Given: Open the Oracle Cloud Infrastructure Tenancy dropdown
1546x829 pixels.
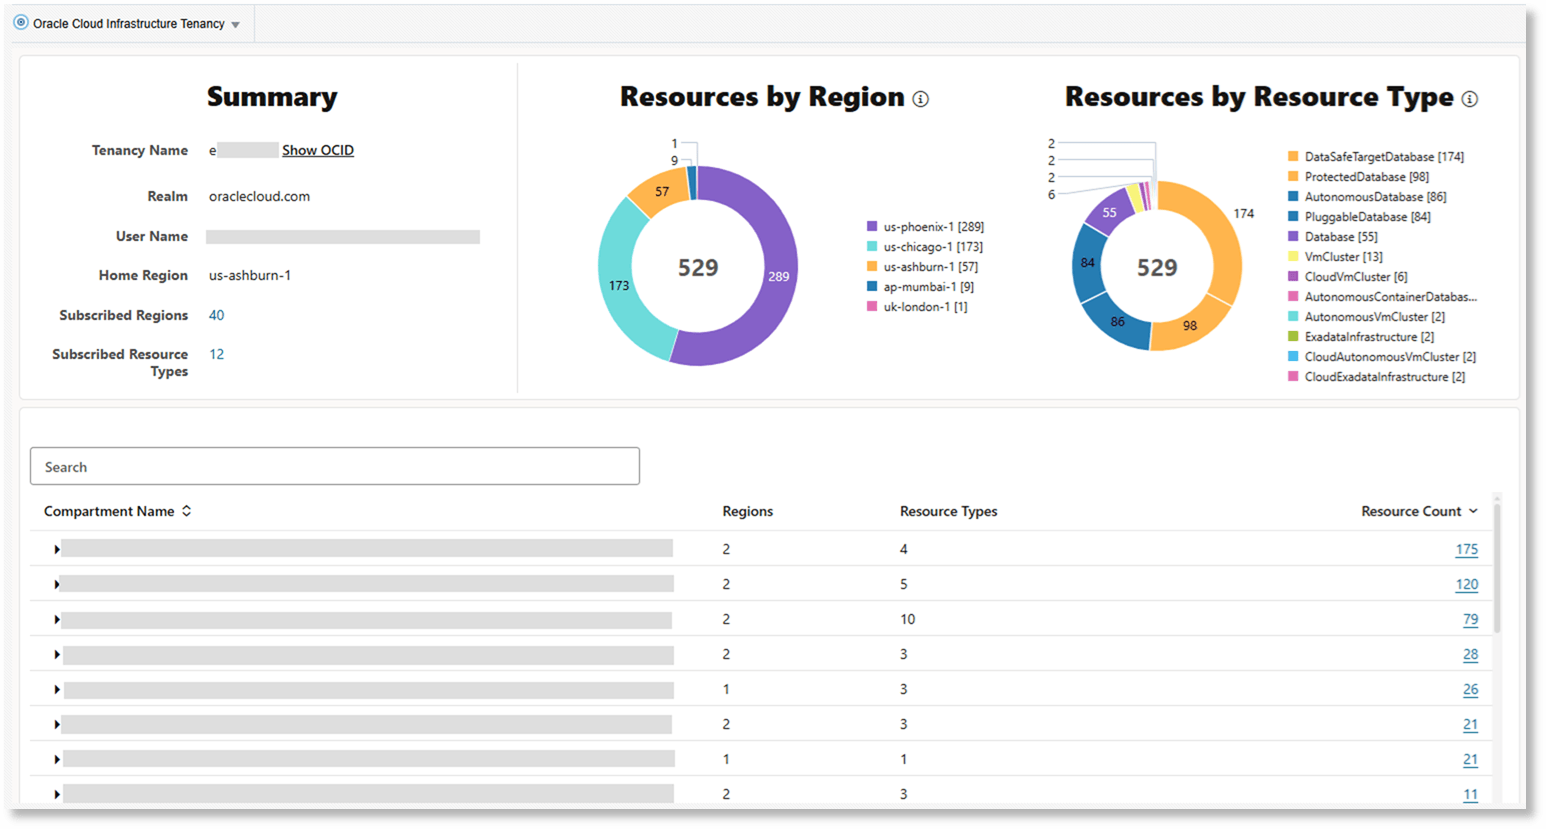Looking at the screenshot, I should [x=236, y=24].
